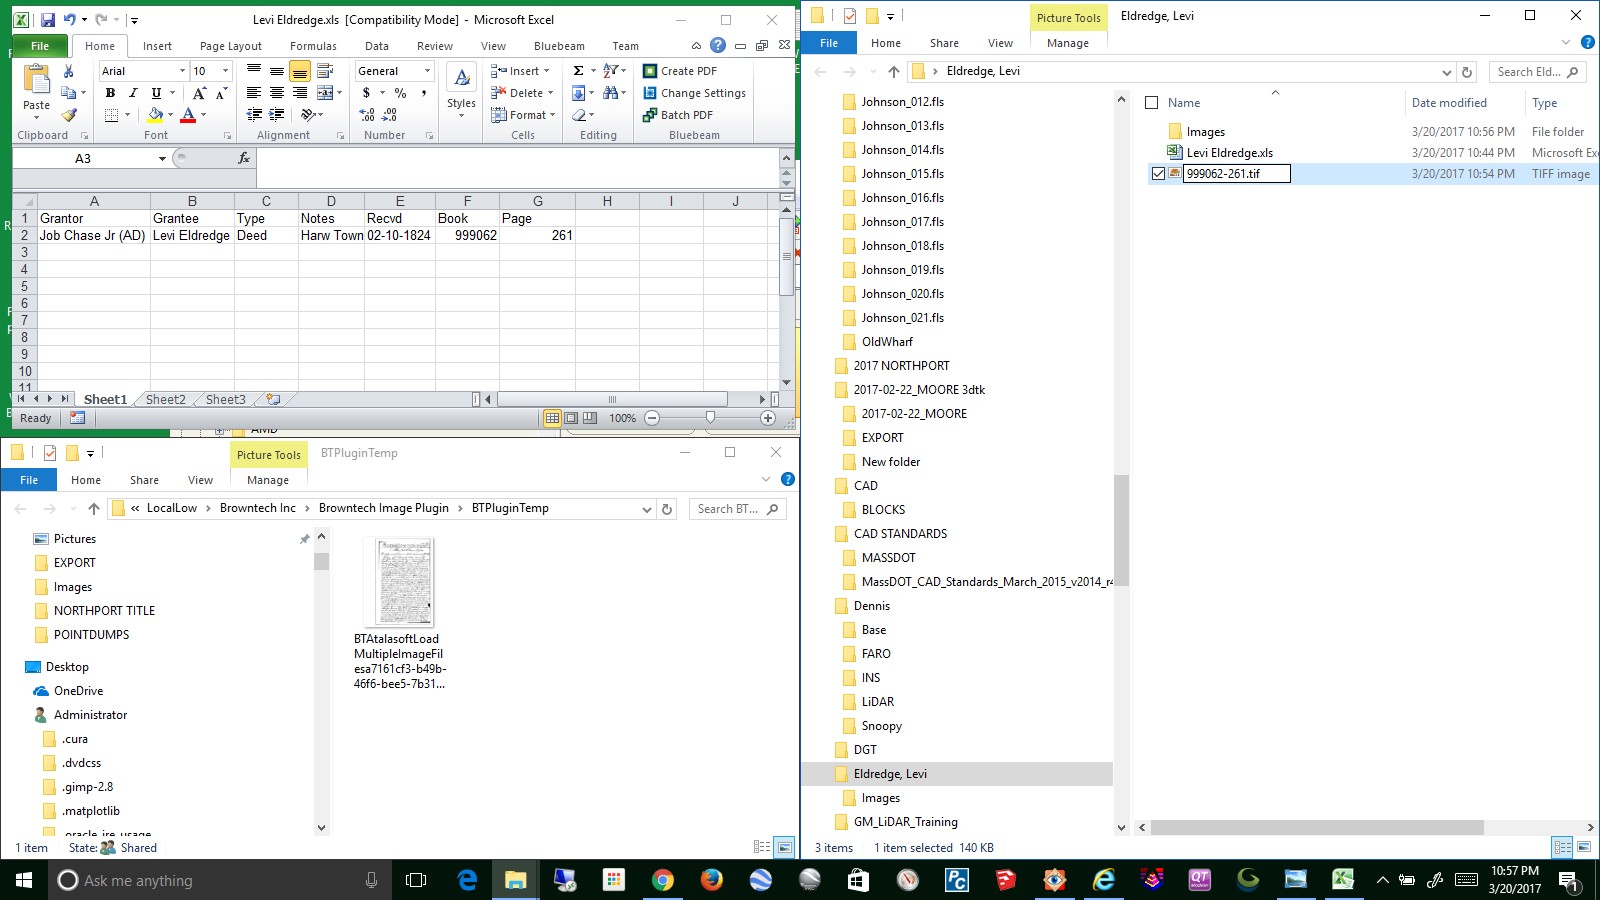Apply Percent Style number format
The width and height of the screenshot is (1600, 900).
click(x=400, y=93)
